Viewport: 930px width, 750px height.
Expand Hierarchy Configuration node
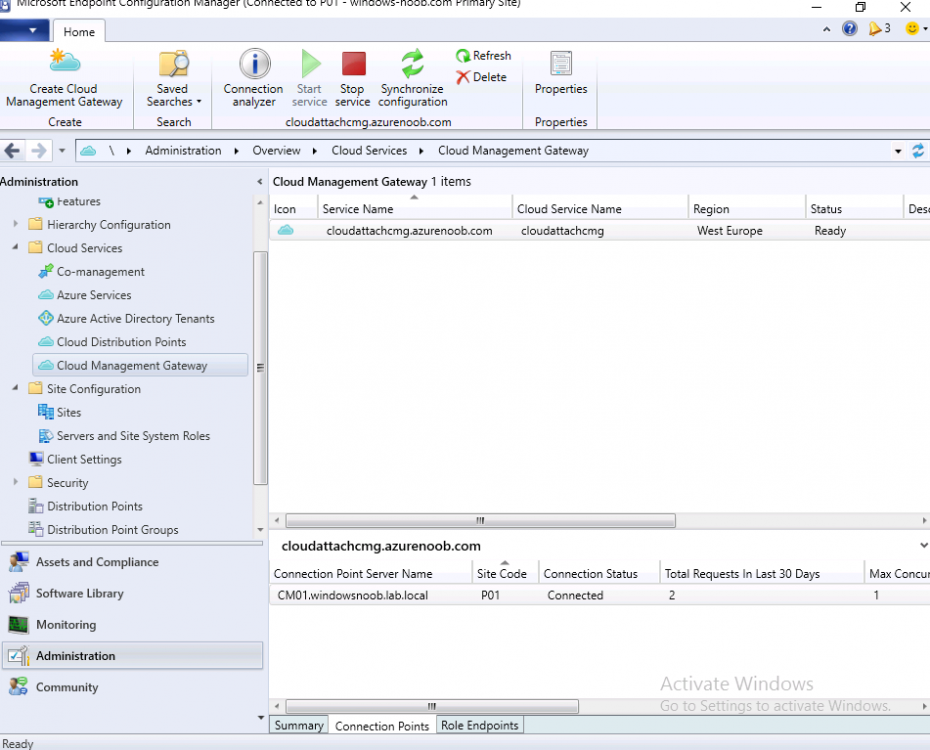tap(15, 224)
